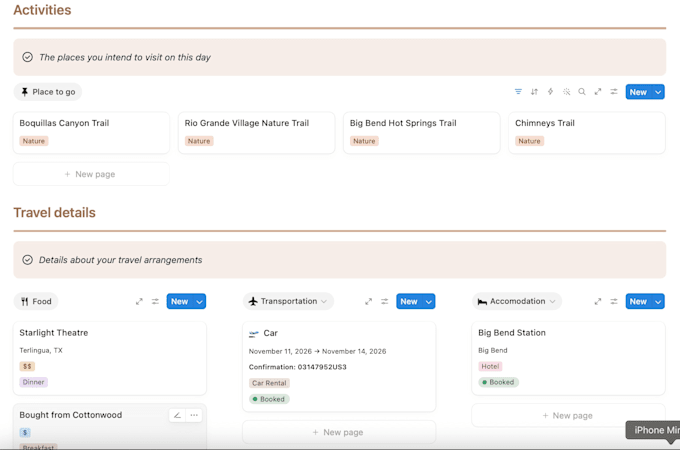Open view settings sliders icon for Activities

coord(614,91)
